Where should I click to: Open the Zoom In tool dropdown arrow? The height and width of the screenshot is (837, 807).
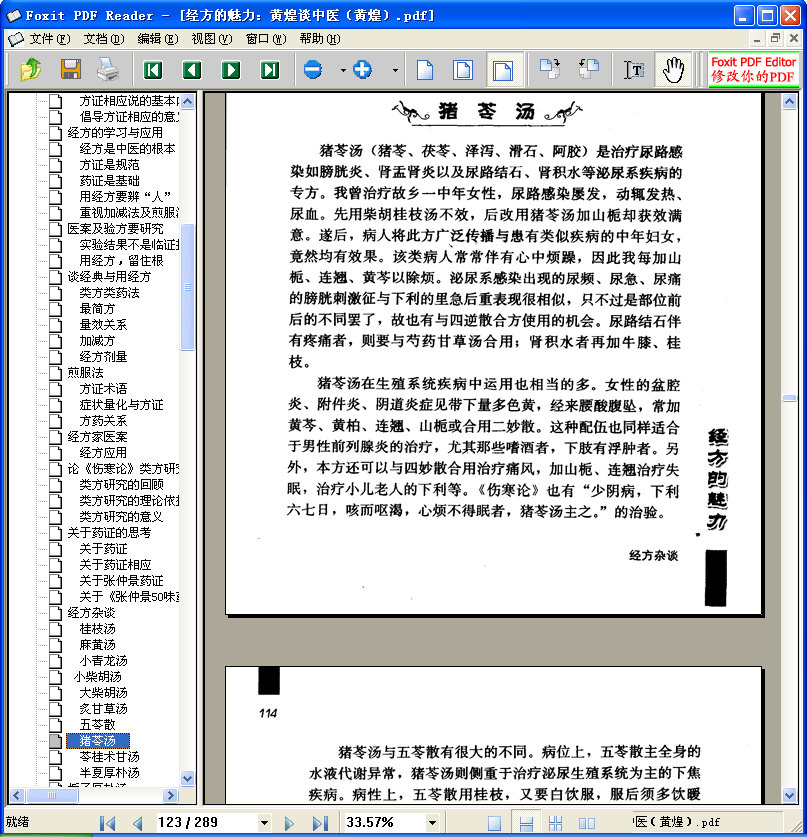(x=394, y=70)
